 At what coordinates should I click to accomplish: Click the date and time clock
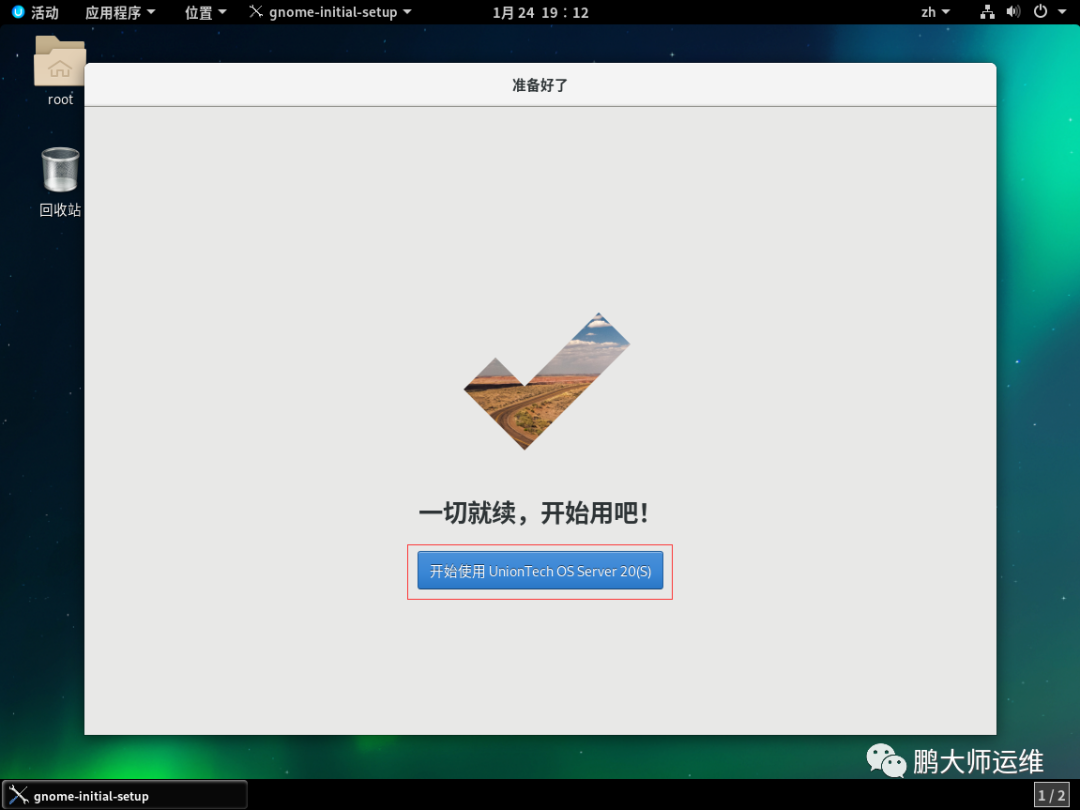point(541,12)
